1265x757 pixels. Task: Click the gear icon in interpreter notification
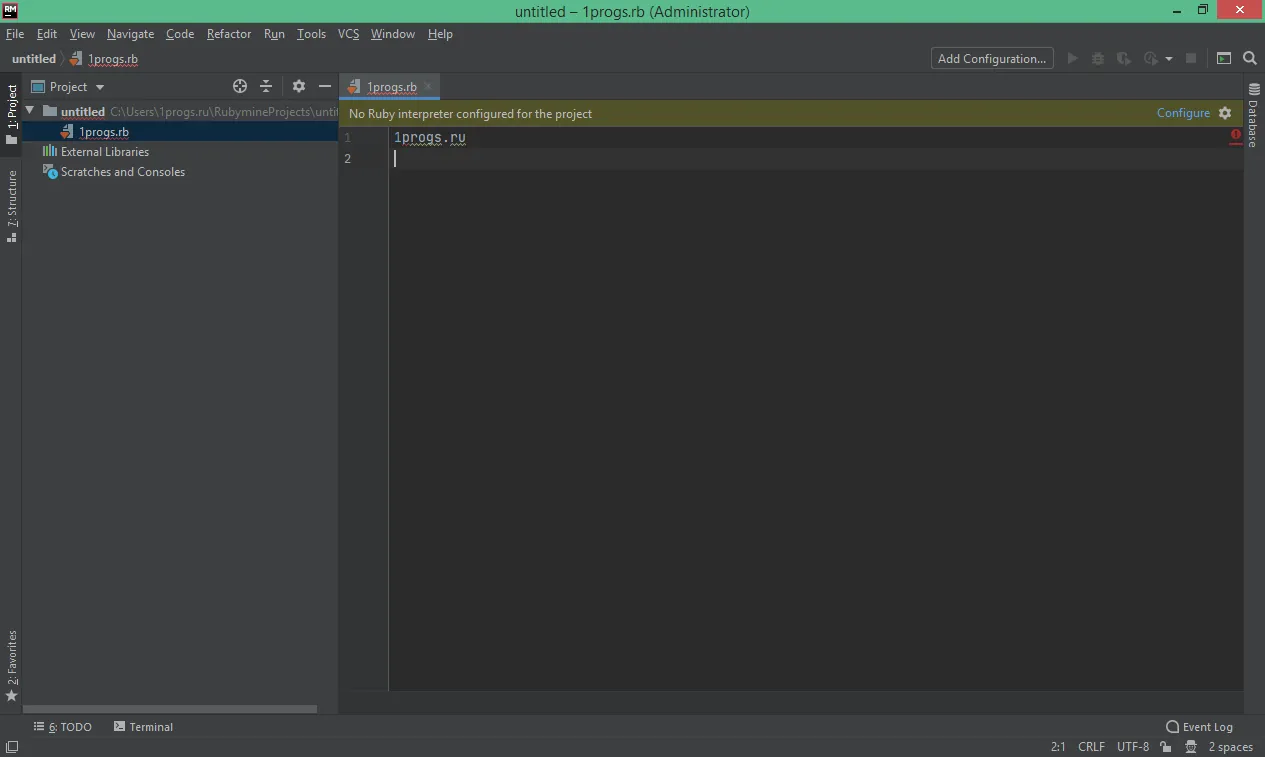click(1225, 113)
